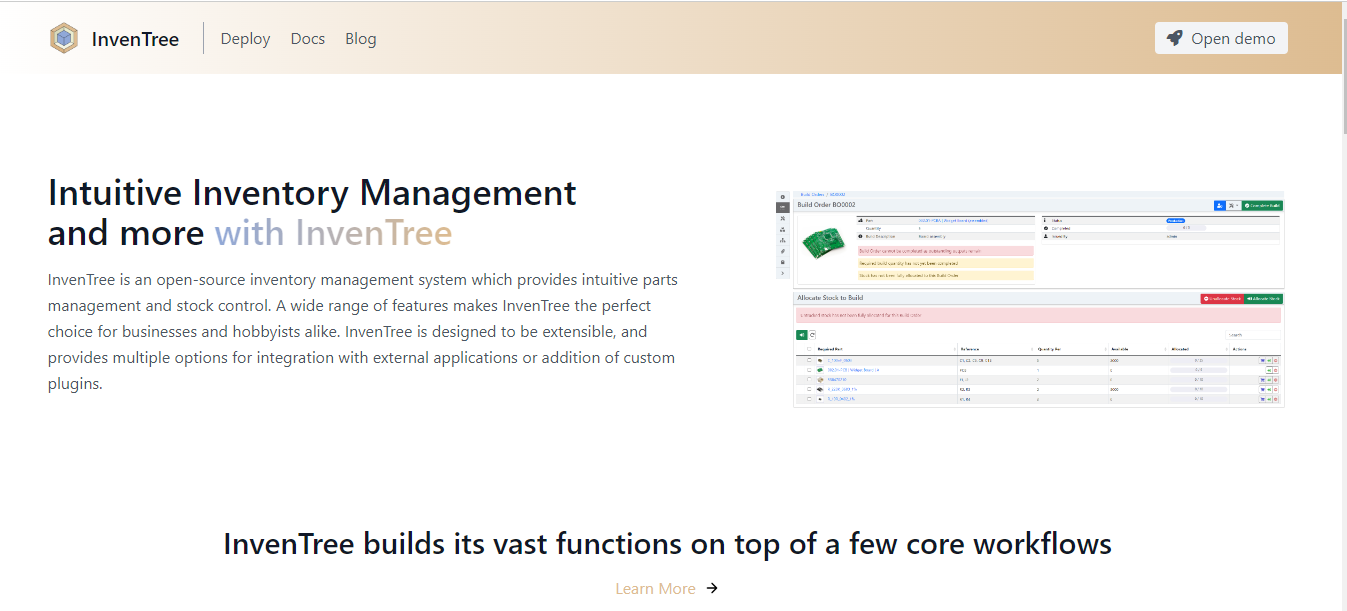Open the Deploy page from the navbar
The height and width of the screenshot is (611, 1347).
point(245,39)
